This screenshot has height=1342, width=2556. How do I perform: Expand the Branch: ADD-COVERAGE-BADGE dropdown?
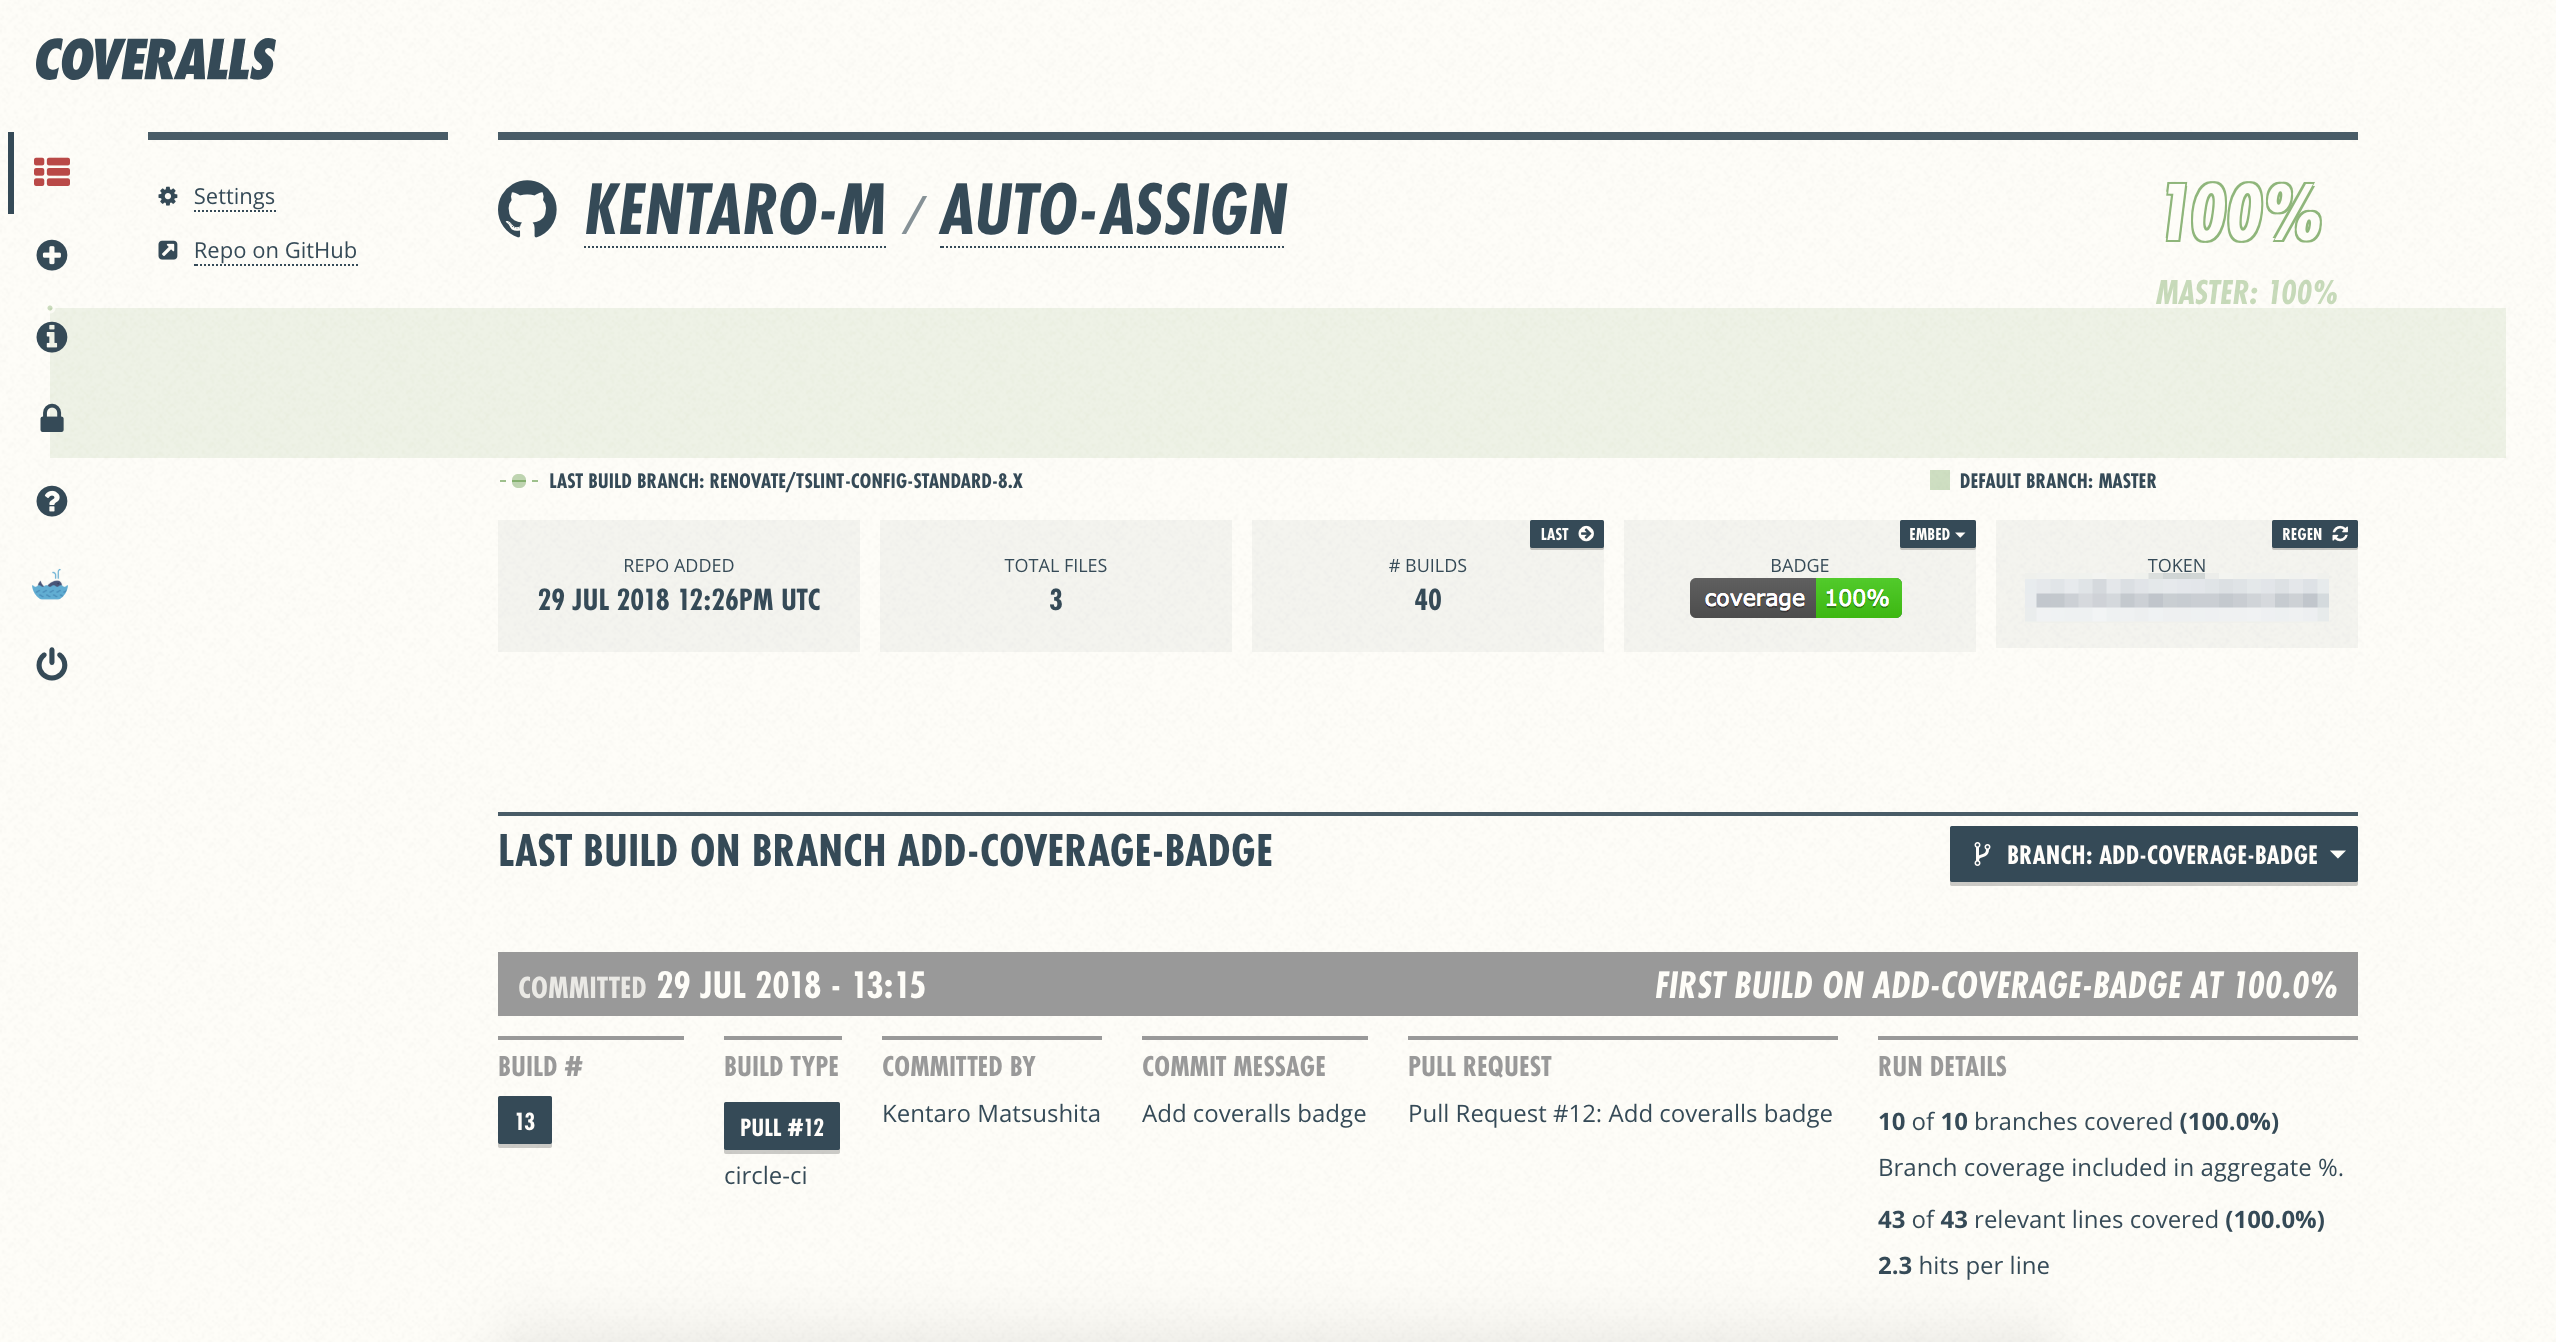(2154, 855)
